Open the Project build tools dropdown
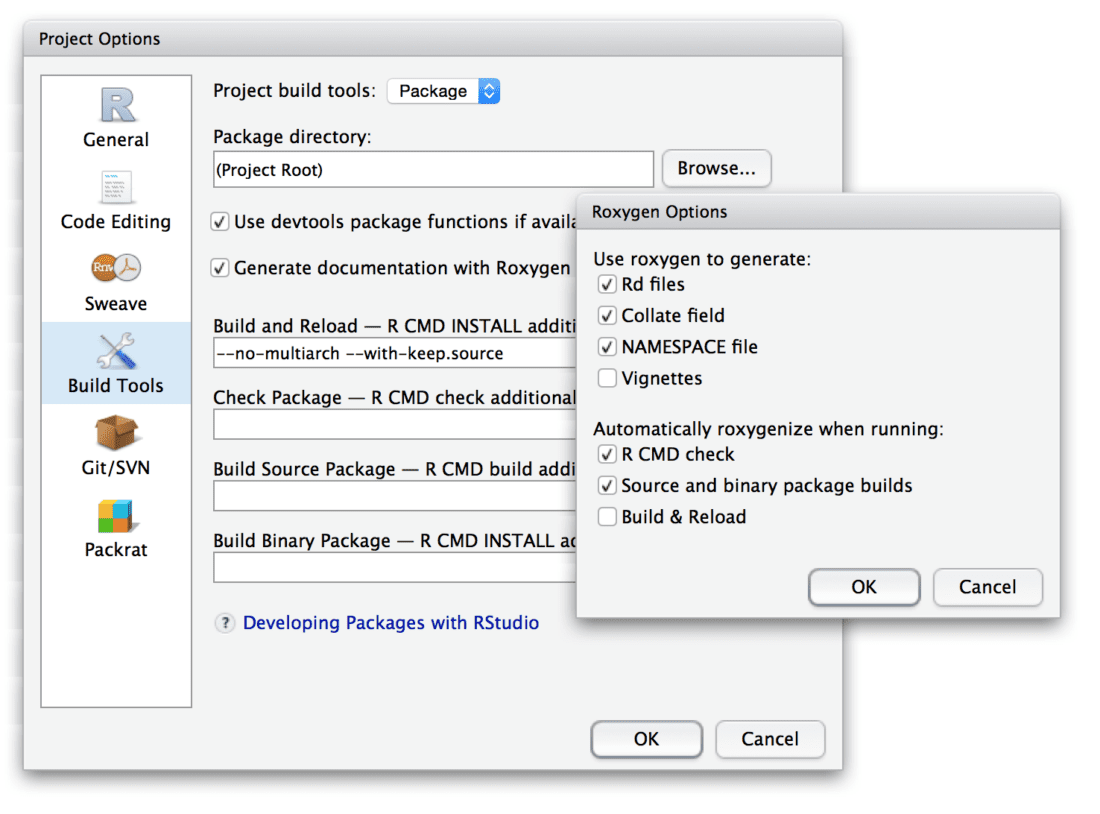This screenshot has width=1100, height=814. [x=443, y=90]
